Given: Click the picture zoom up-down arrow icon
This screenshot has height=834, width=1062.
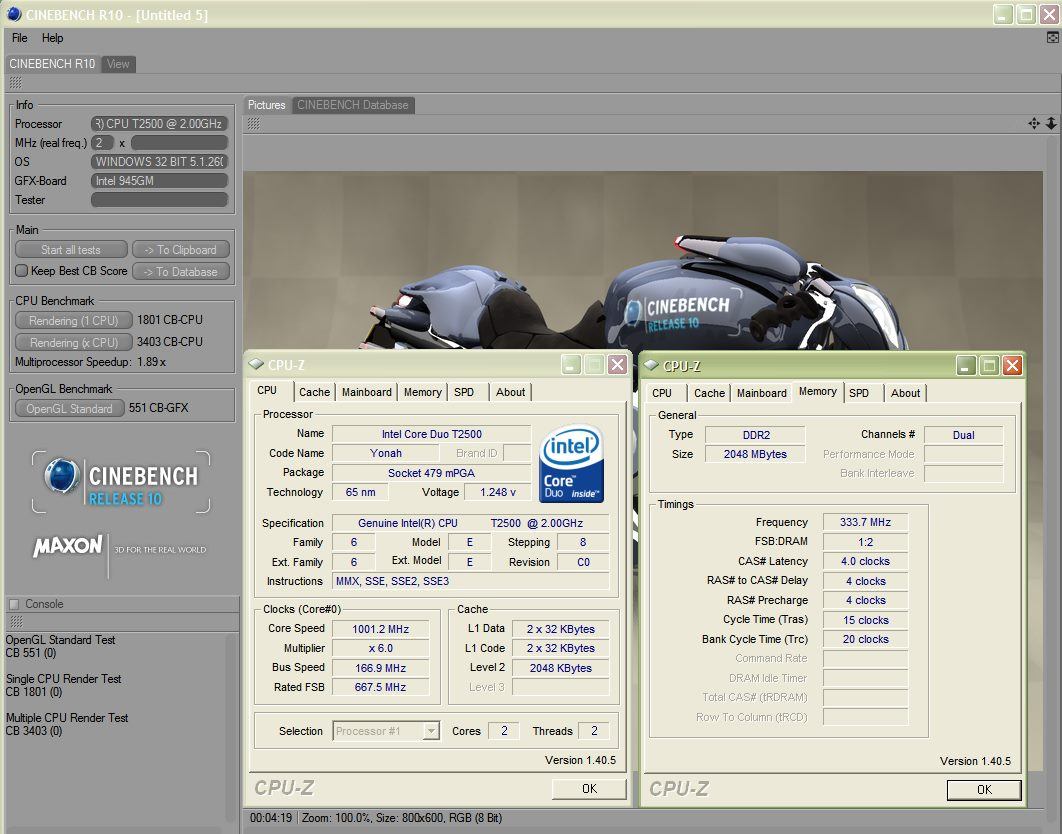Looking at the screenshot, I should coord(1050,123).
